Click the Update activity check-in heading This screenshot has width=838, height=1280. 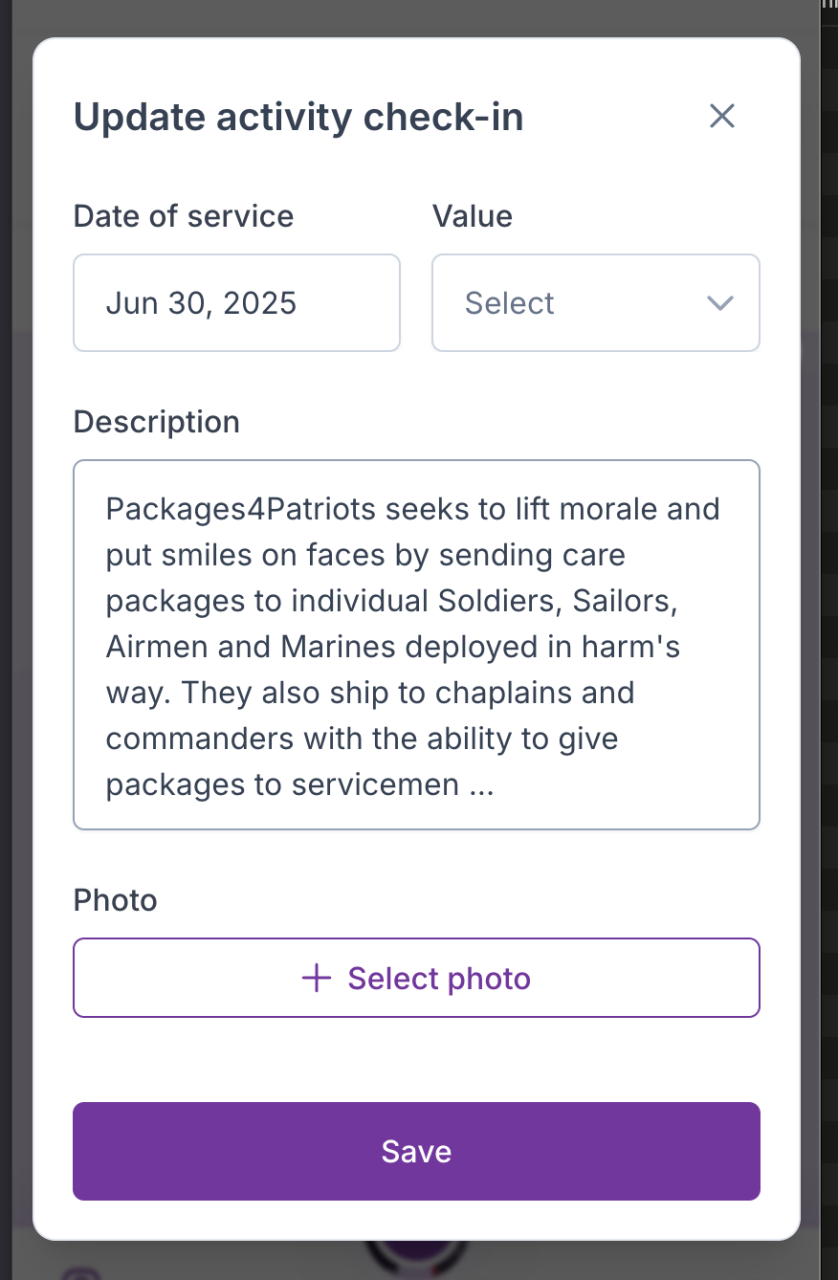pos(298,117)
